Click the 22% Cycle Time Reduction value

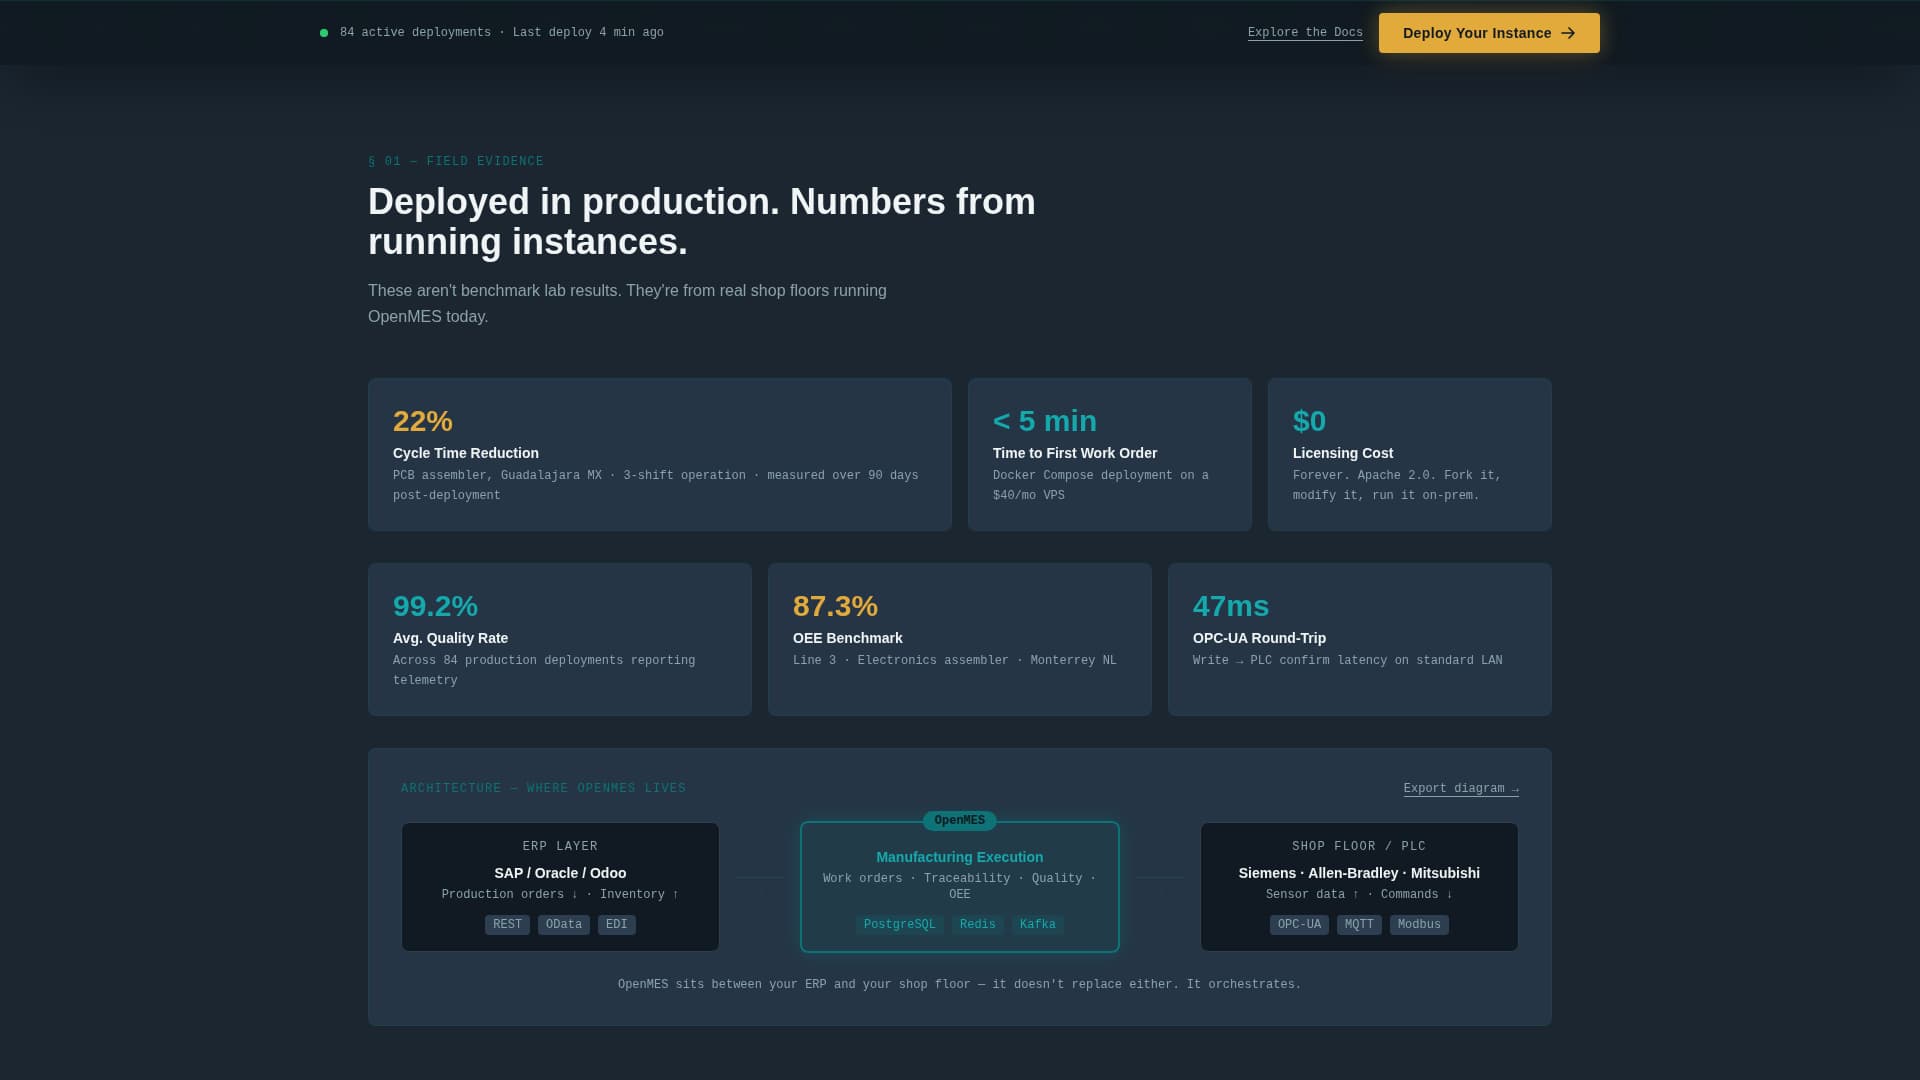click(x=423, y=421)
